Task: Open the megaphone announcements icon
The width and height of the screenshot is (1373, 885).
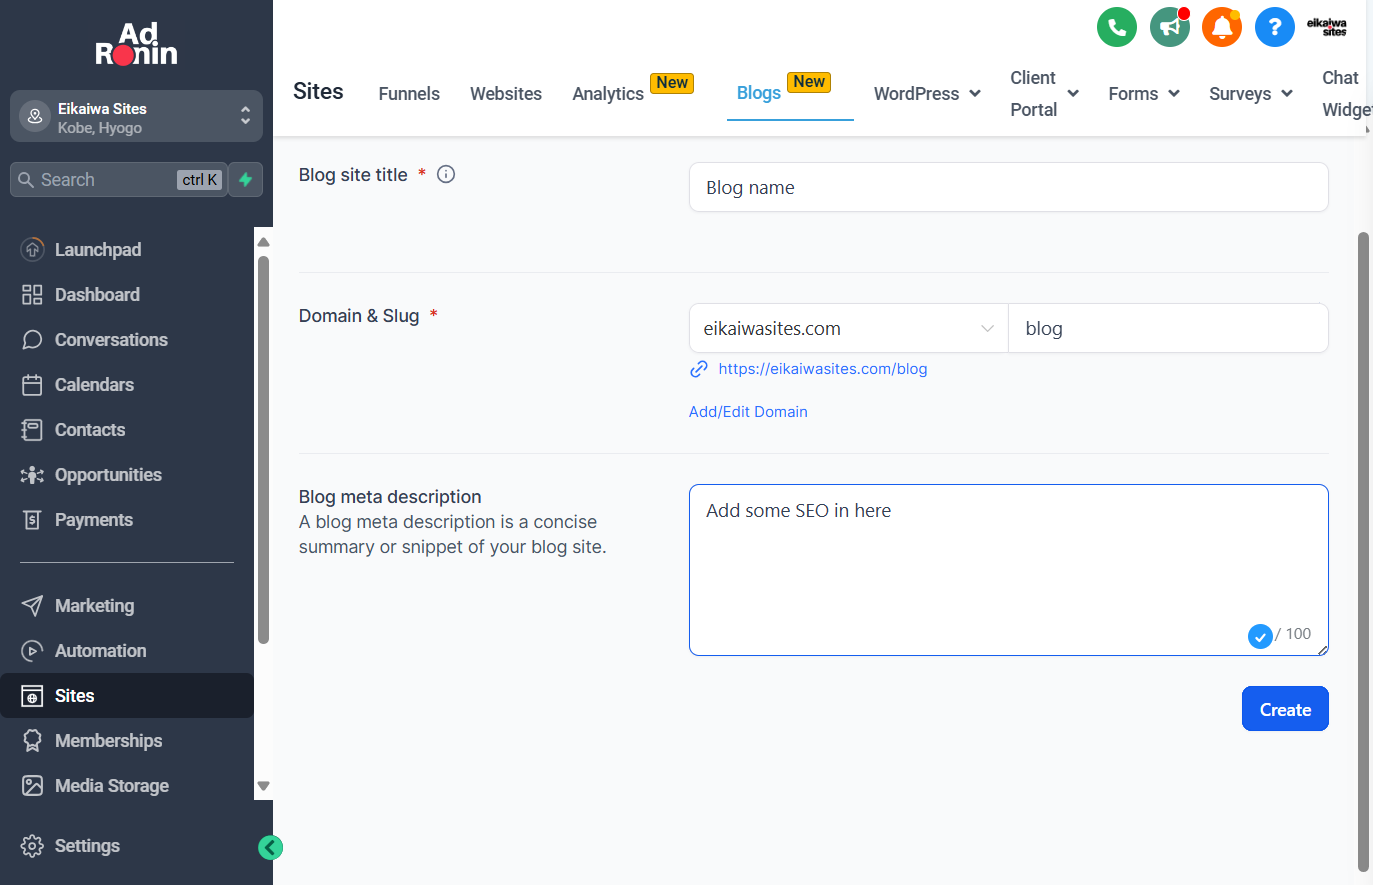Action: tap(1170, 27)
